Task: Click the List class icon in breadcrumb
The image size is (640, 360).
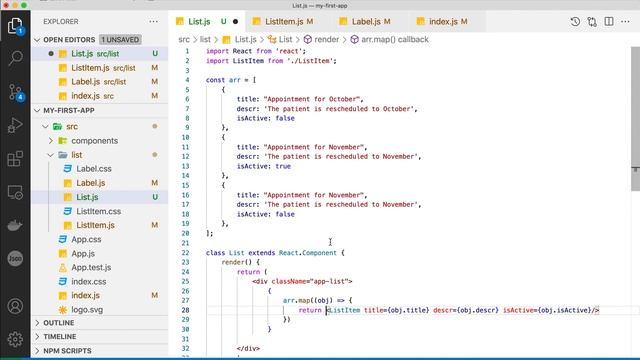Action: pos(272,40)
